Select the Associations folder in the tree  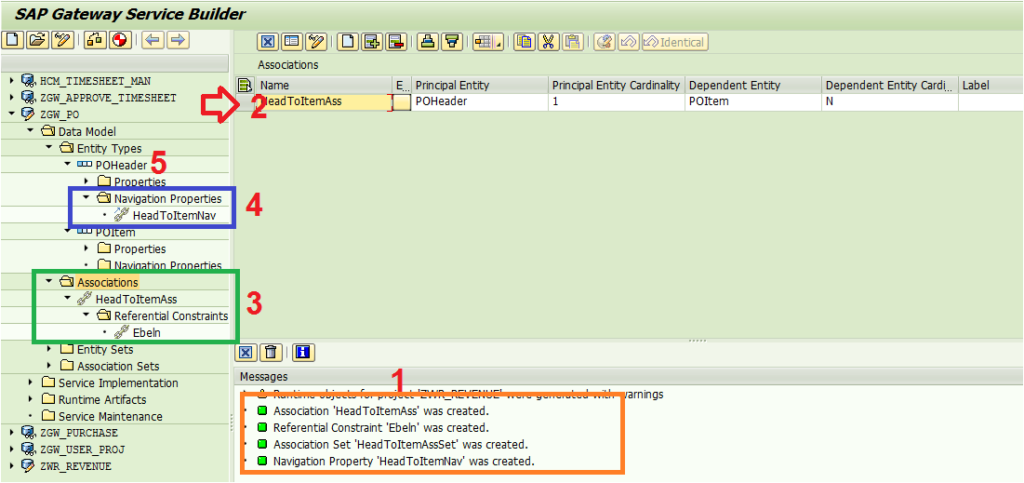[108, 283]
